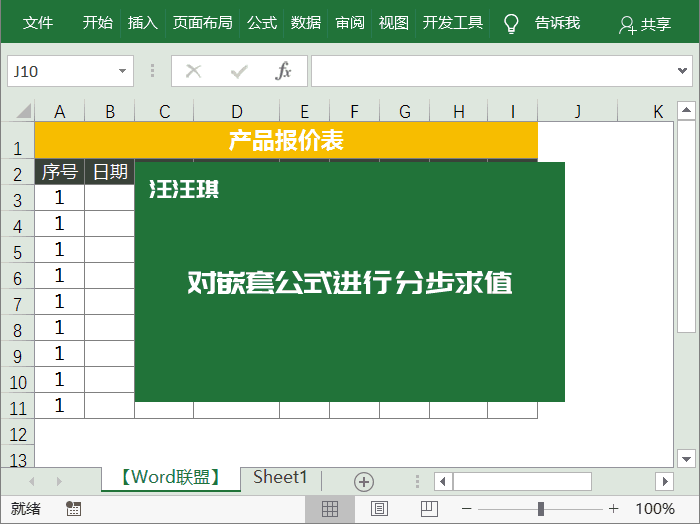Select row 1 header
This screenshot has height=524, width=700.
18,140
